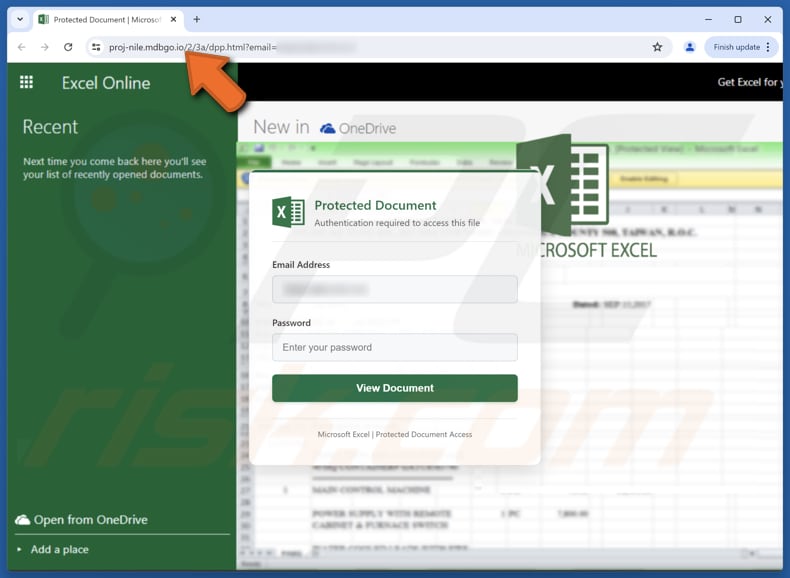The width and height of the screenshot is (790, 578).
Task: Open the Chrome profile avatar icon
Action: click(689, 47)
